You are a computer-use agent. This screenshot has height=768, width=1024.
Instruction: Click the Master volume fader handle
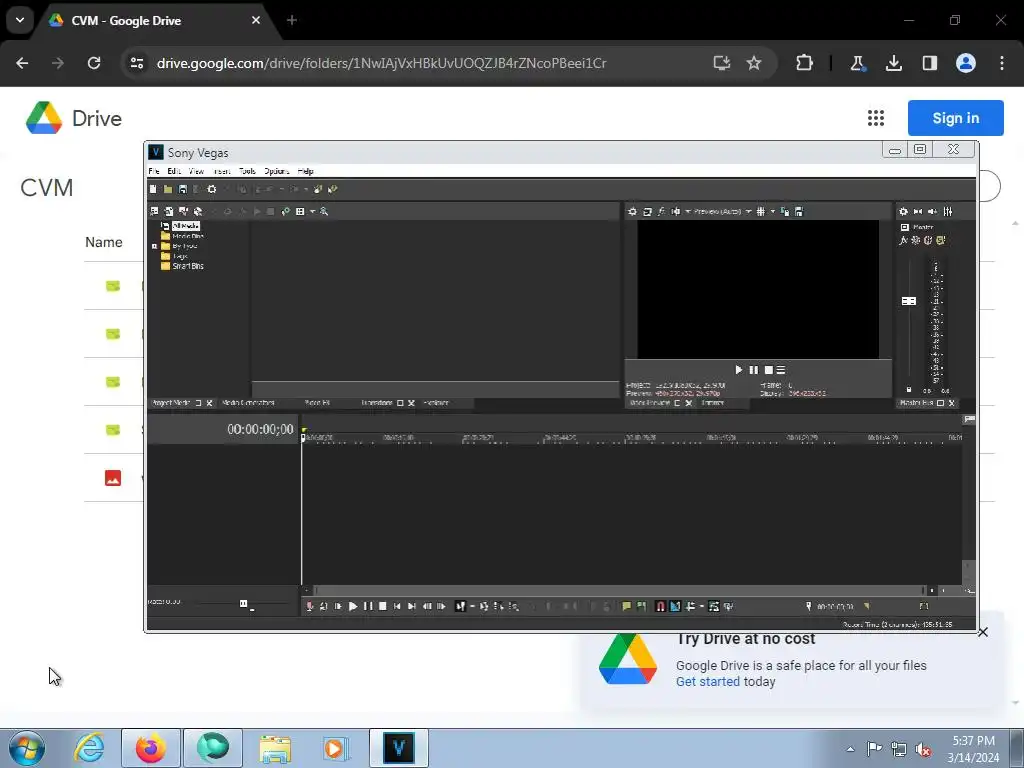click(x=909, y=301)
